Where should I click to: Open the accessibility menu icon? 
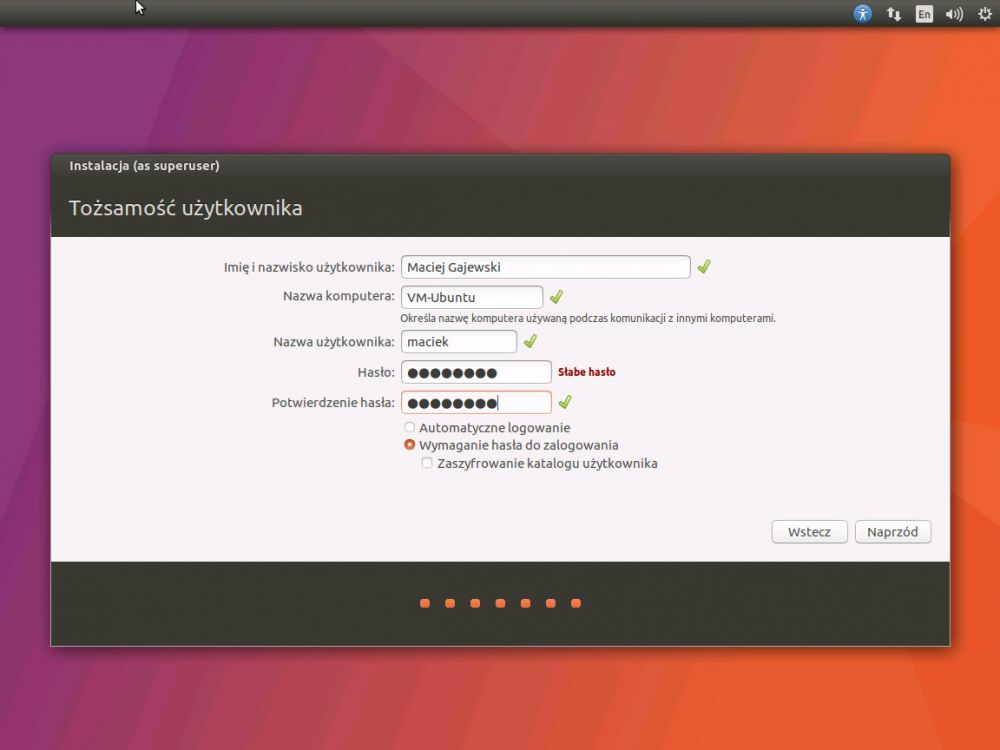(x=862, y=13)
